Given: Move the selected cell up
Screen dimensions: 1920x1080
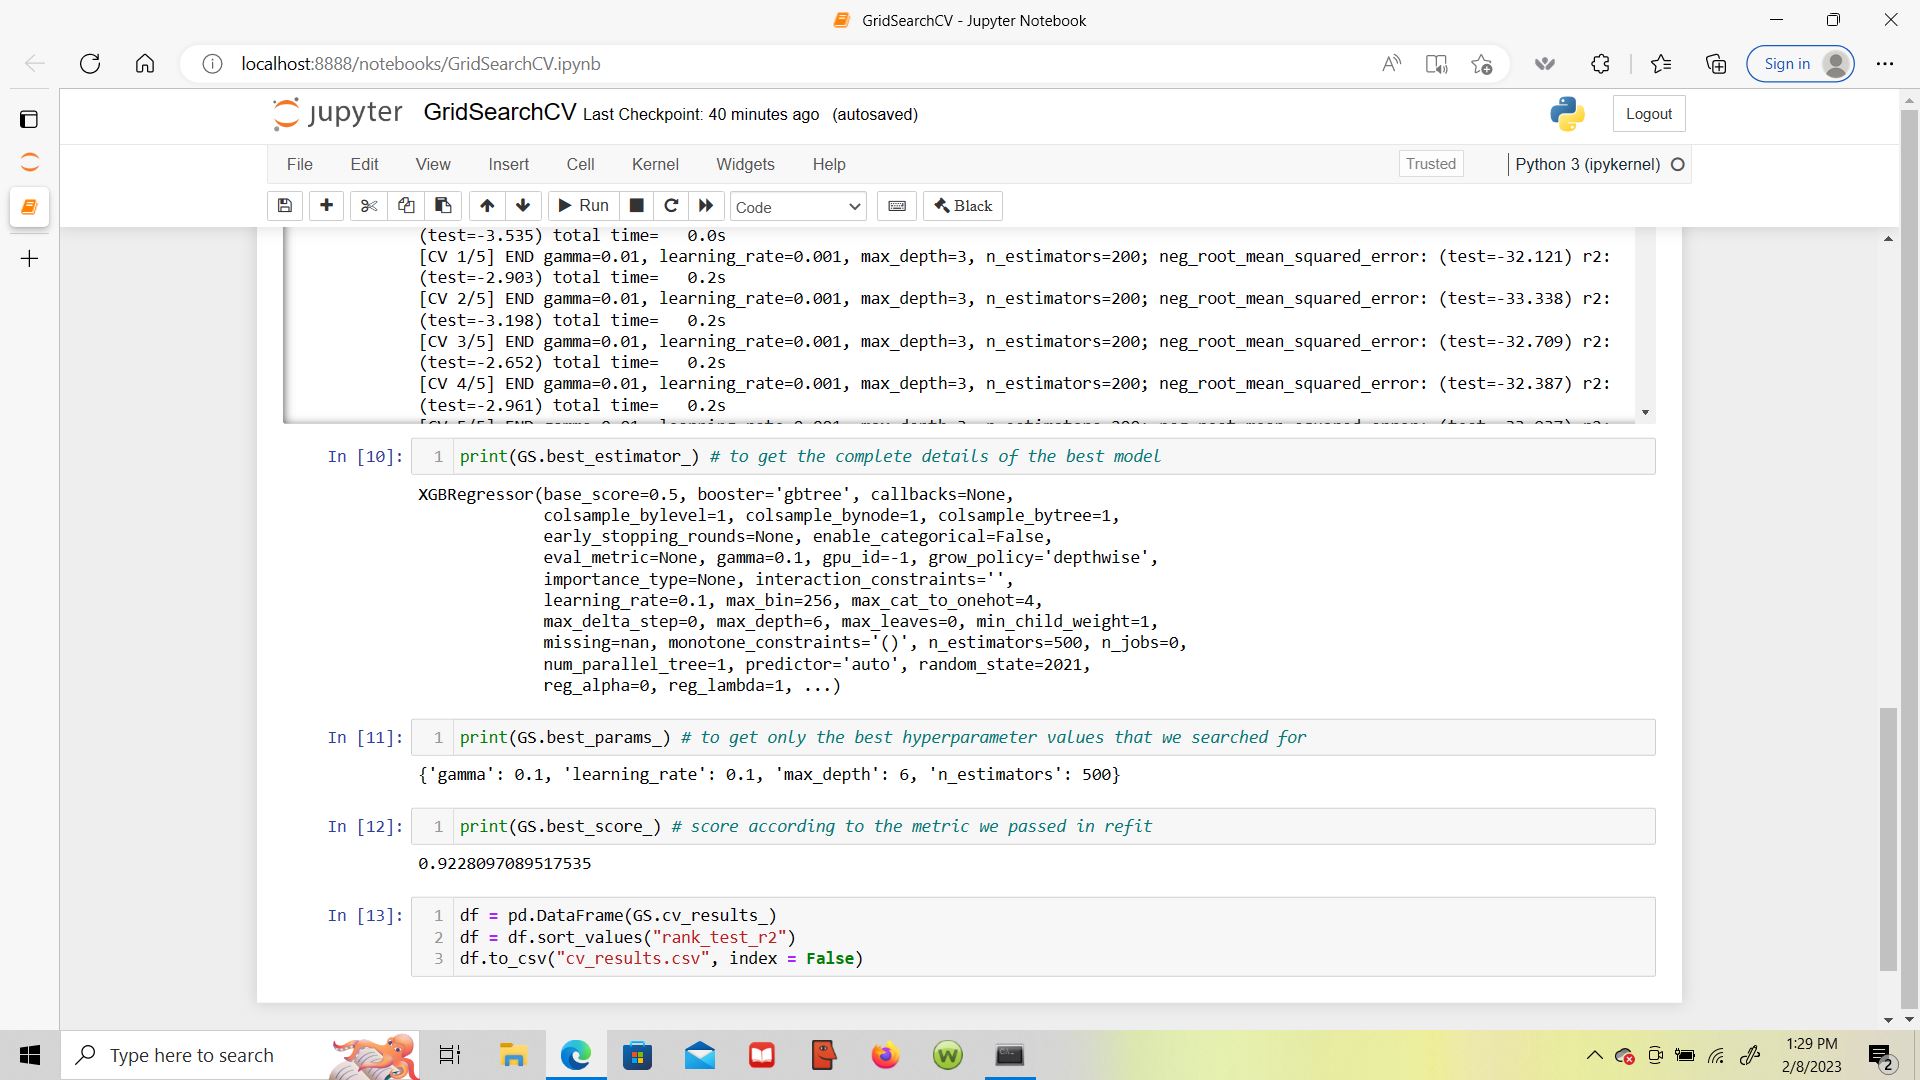Looking at the screenshot, I should point(487,206).
